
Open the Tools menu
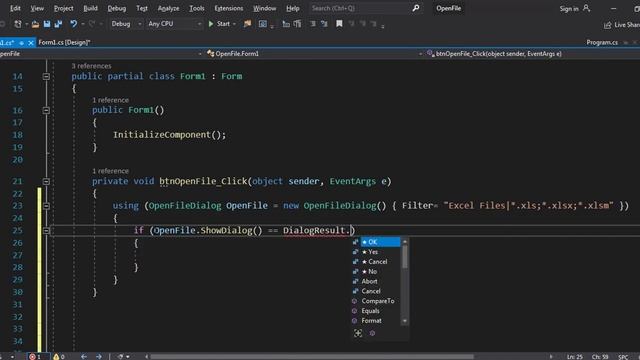click(x=197, y=8)
